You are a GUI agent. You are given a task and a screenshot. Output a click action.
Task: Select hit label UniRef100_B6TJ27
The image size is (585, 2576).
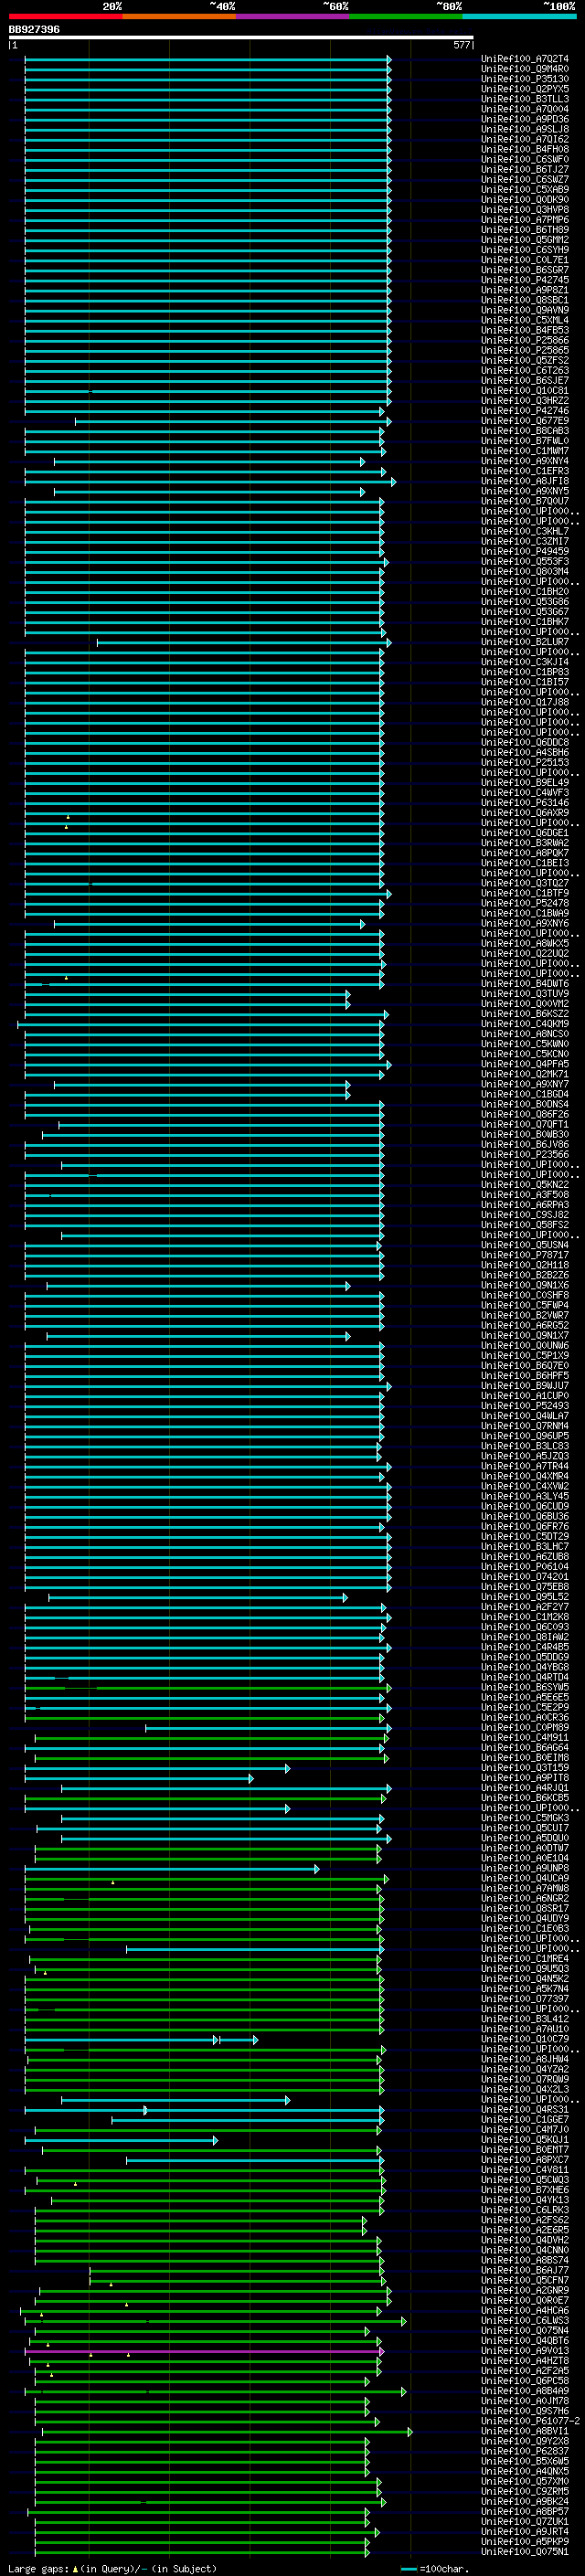pos(525,169)
